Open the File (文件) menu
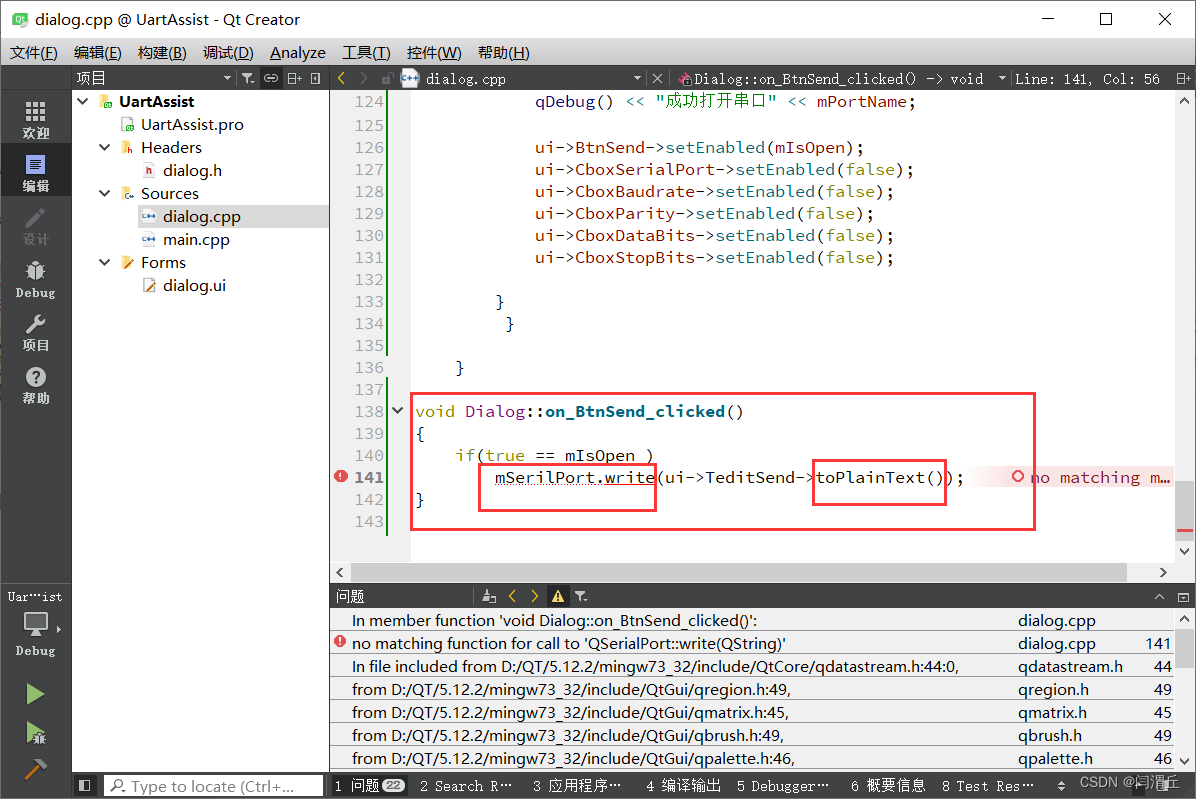 [x=34, y=53]
